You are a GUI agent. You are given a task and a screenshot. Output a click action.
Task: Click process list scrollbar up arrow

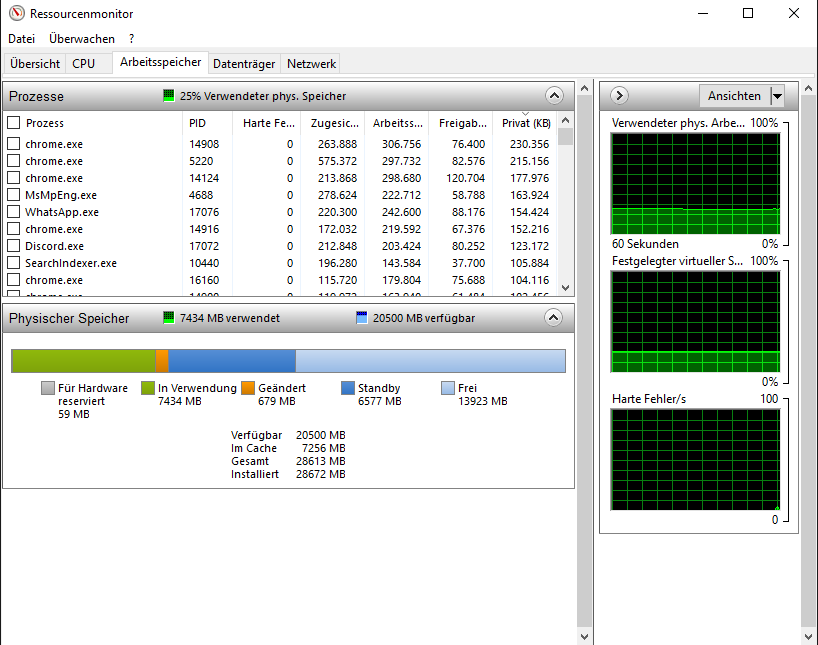click(x=566, y=121)
